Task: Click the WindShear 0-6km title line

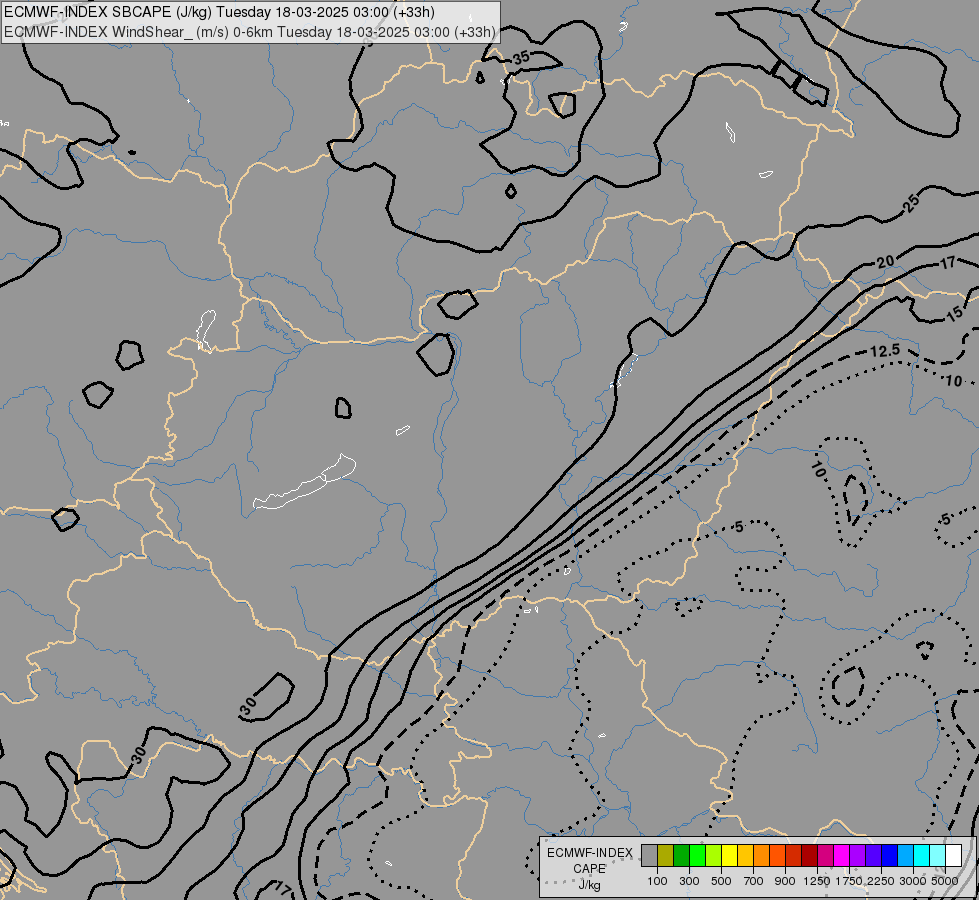Action: point(250,32)
